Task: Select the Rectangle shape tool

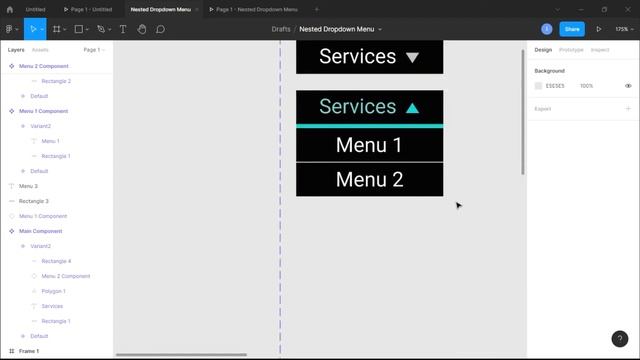Action: [x=78, y=29]
